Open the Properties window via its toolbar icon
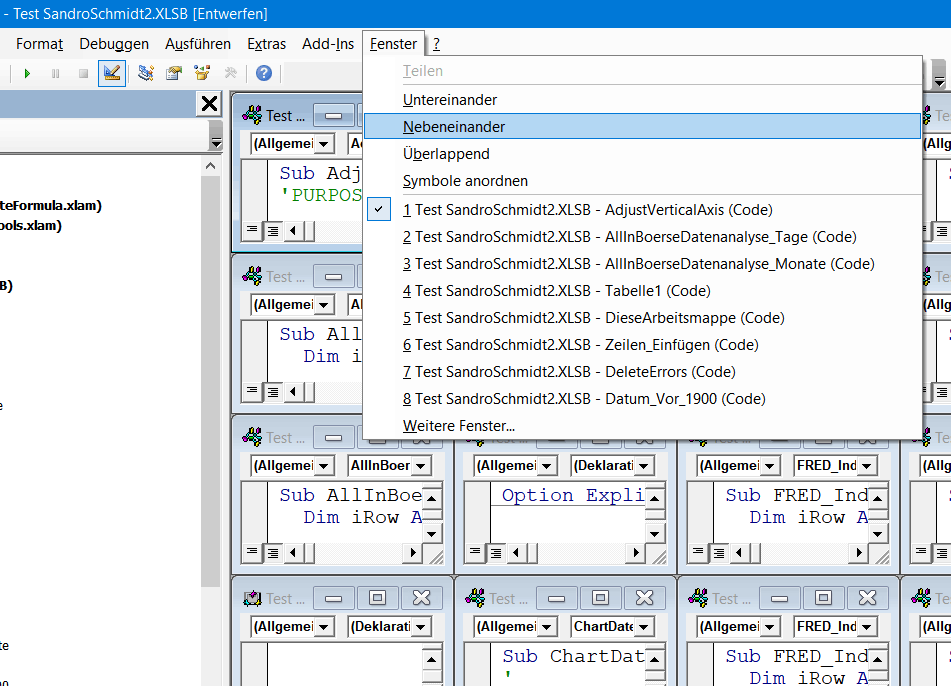 174,73
